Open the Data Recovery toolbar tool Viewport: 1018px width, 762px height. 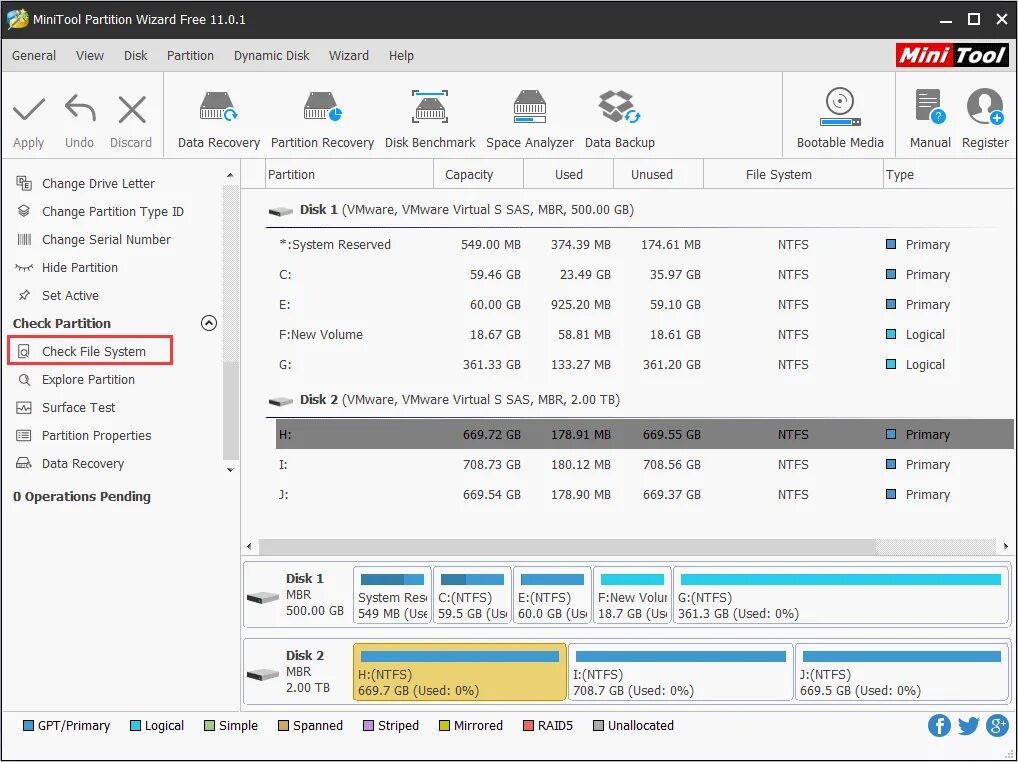pyautogui.click(x=218, y=121)
